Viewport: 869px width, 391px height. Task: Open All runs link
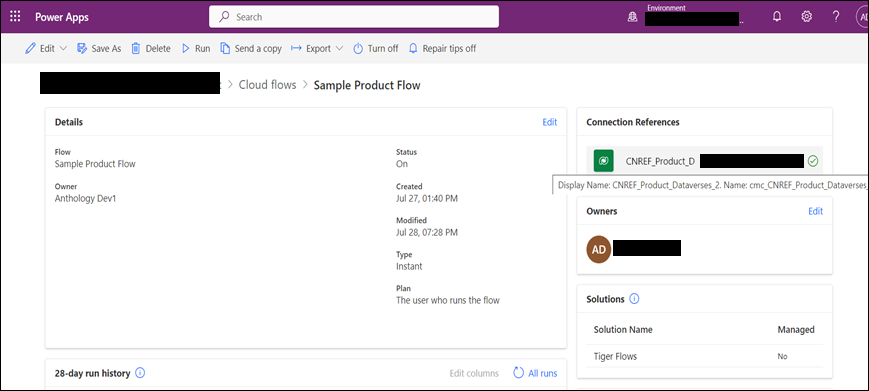point(543,373)
